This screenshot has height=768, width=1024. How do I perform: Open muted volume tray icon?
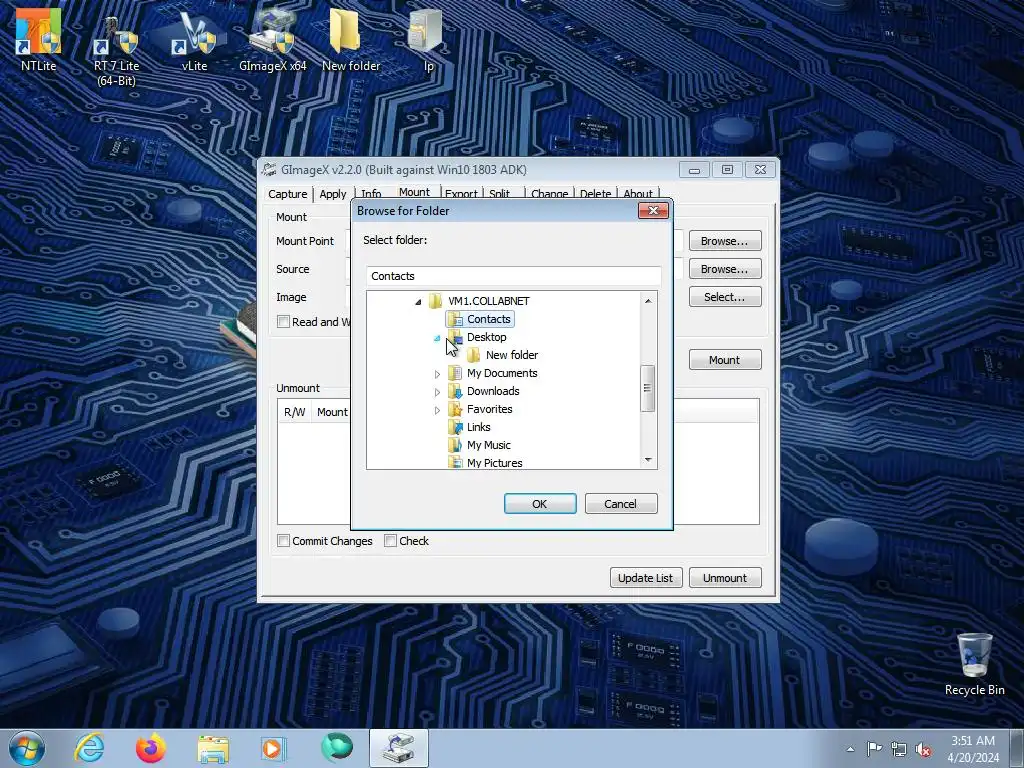coord(923,749)
